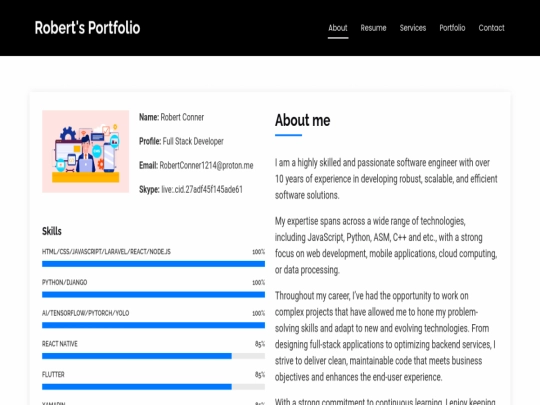540x405 pixels.
Task: Navigate to the Portfolio section
Action: 452,28
